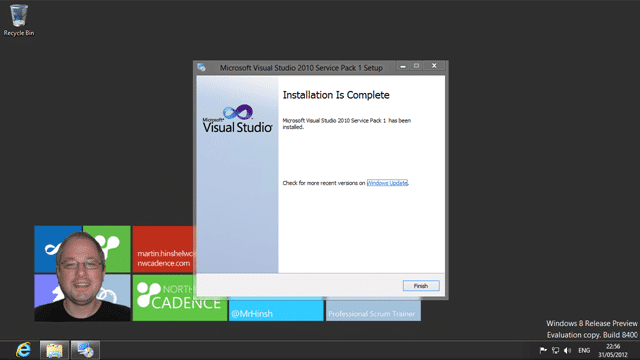Open the Windows Update link
Image resolution: width=640 pixels, height=360 pixels.
click(x=387, y=183)
